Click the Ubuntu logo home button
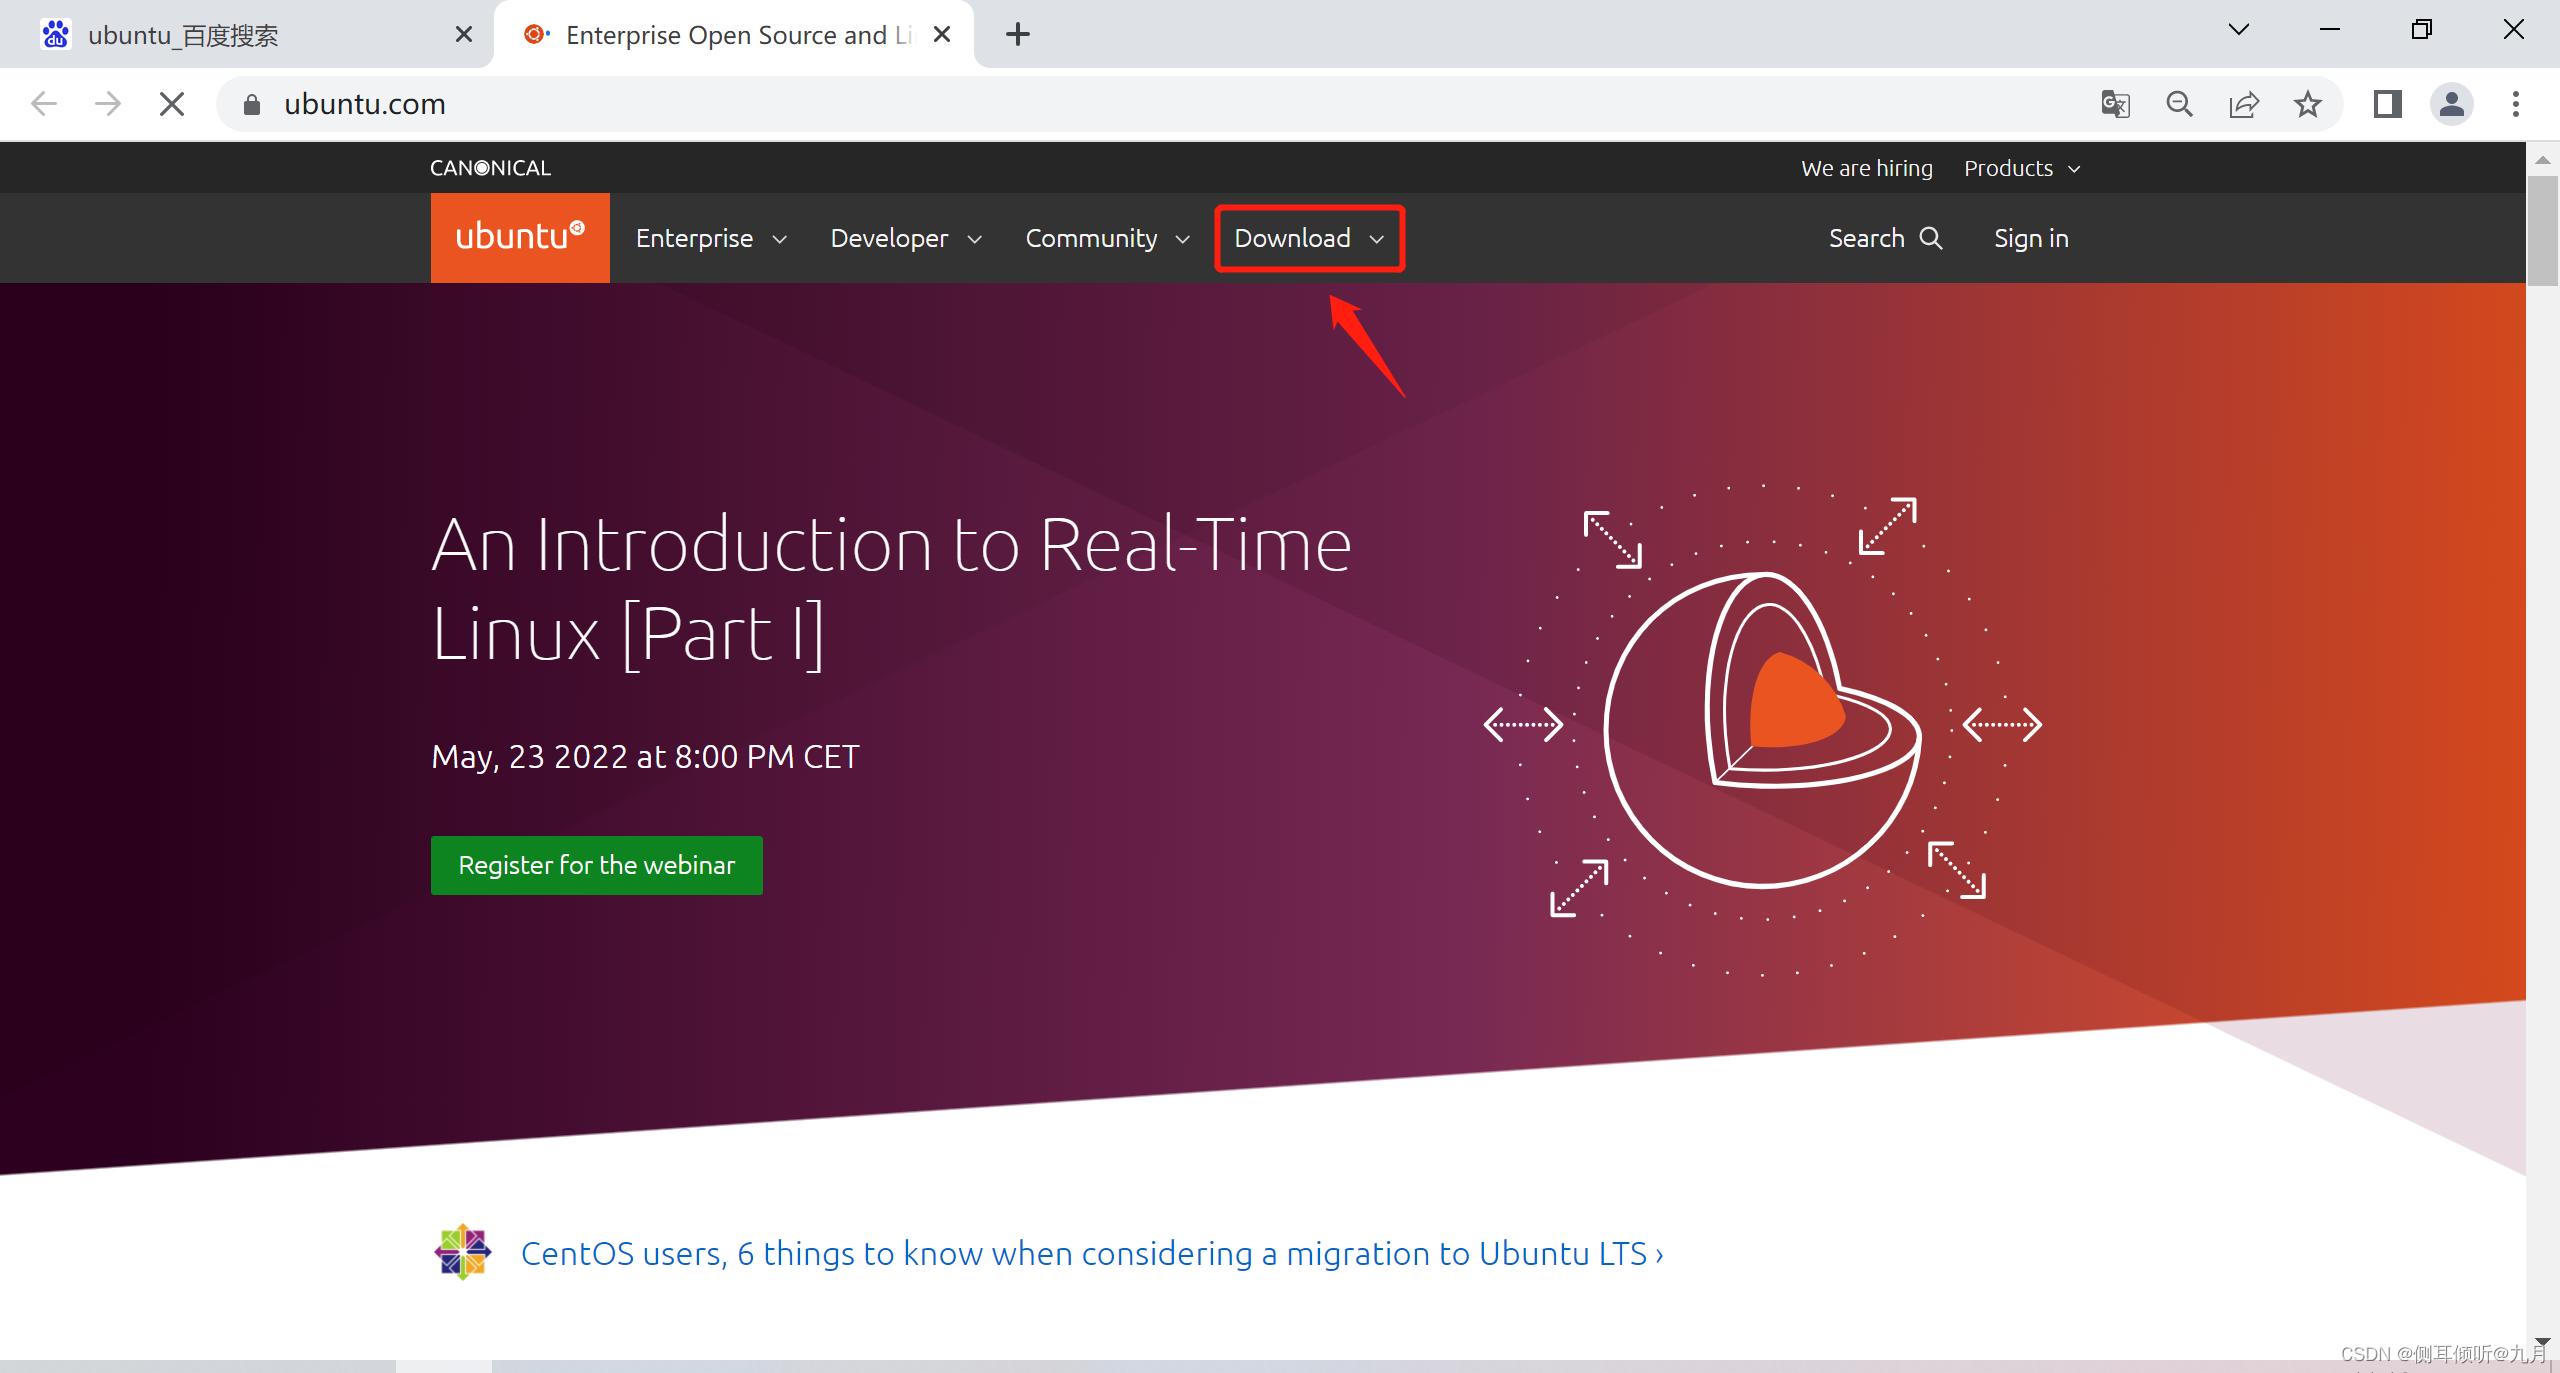The height and width of the screenshot is (1373, 2560). tap(520, 238)
